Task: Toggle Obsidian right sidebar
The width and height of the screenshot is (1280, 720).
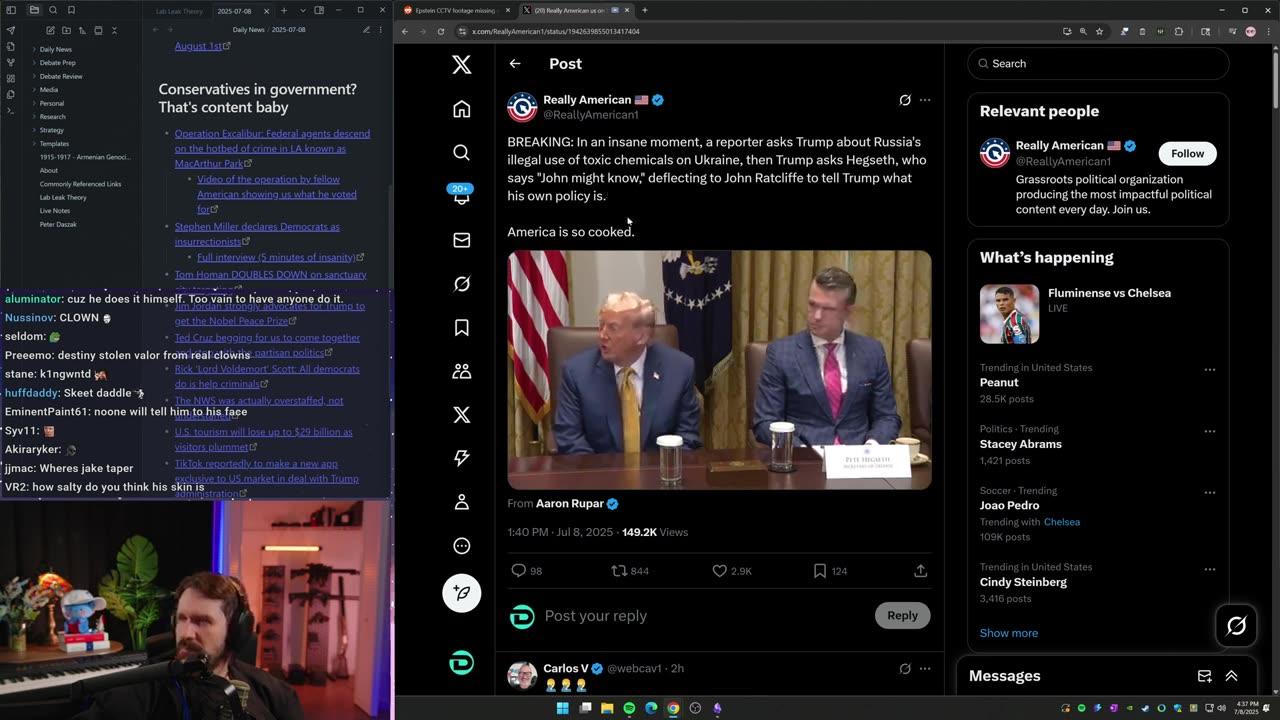Action: tap(319, 10)
